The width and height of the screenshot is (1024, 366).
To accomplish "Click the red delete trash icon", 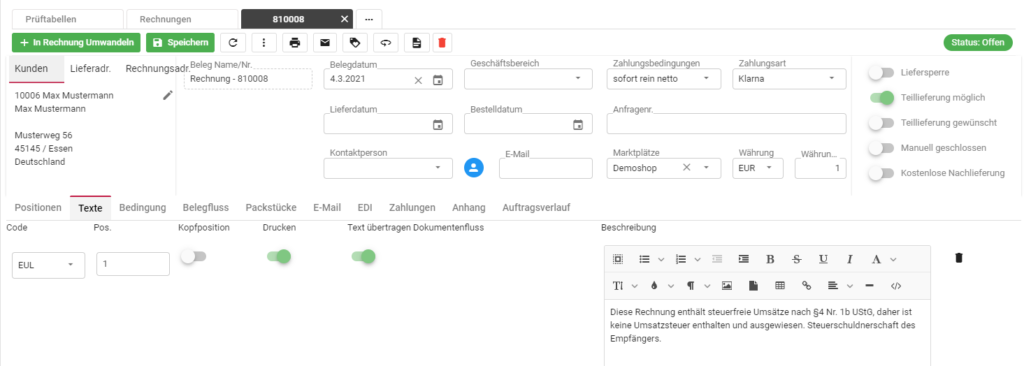I will pos(442,42).
